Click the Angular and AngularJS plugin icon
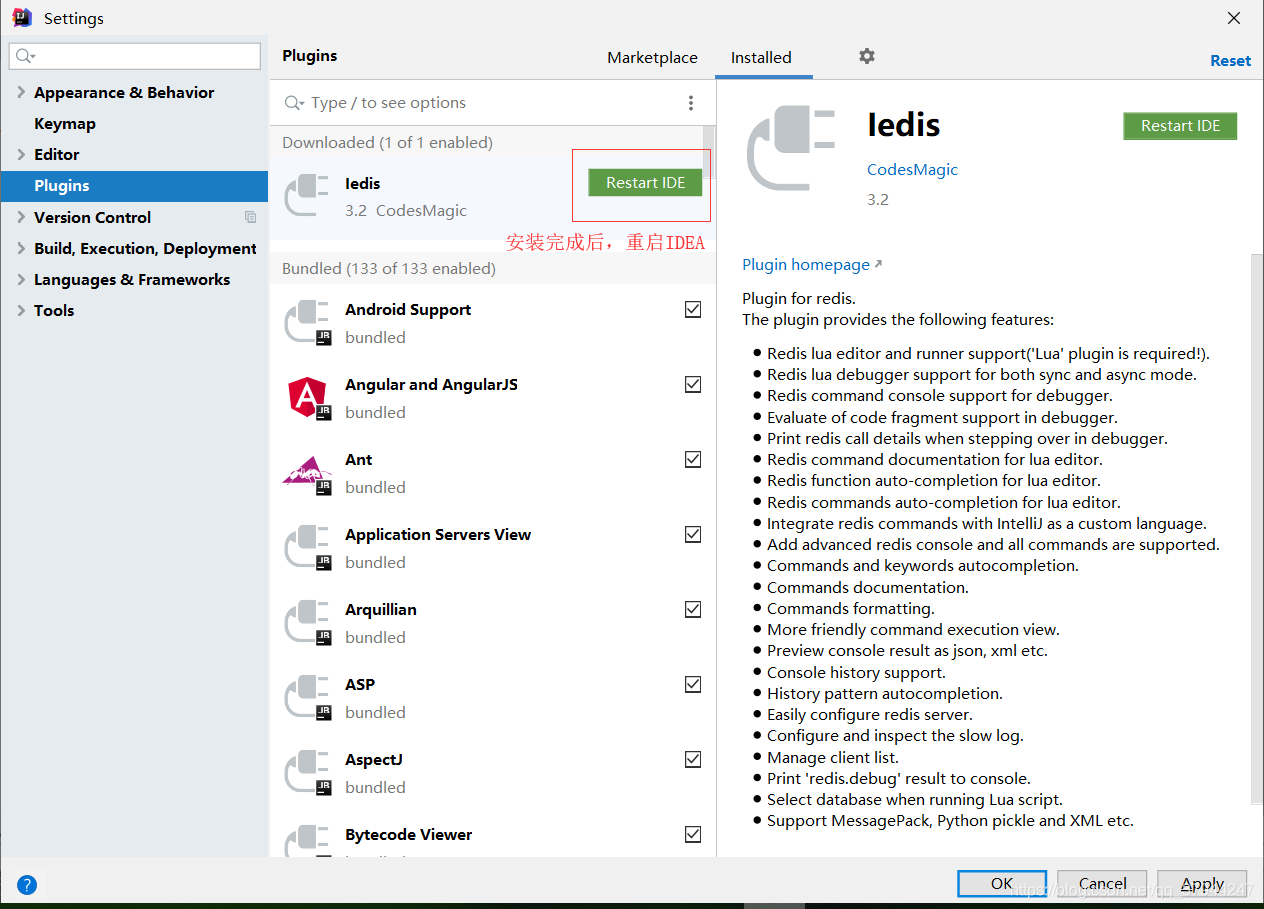The image size is (1264, 909). coord(307,397)
